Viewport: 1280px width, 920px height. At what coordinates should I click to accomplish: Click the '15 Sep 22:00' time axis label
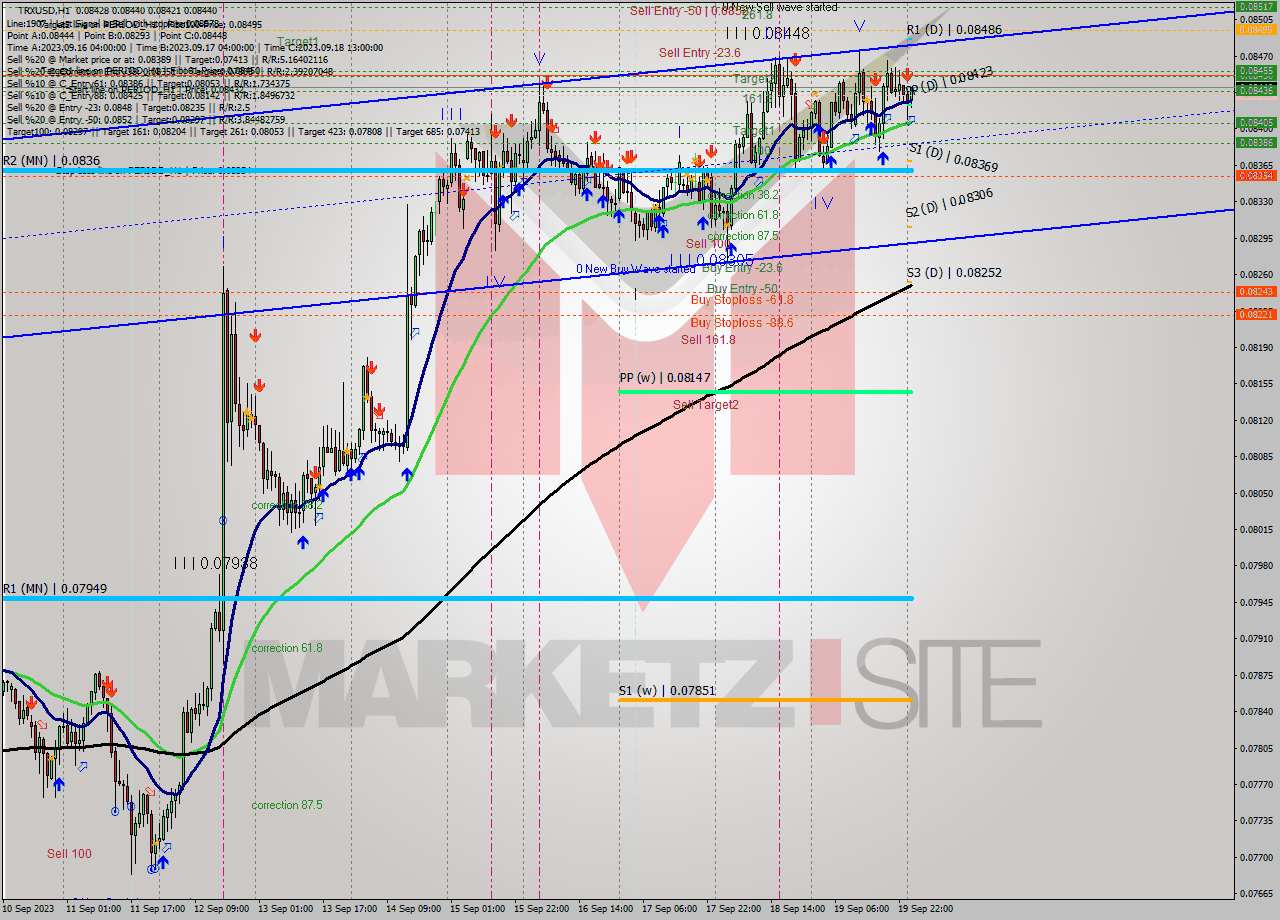pos(541,909)
